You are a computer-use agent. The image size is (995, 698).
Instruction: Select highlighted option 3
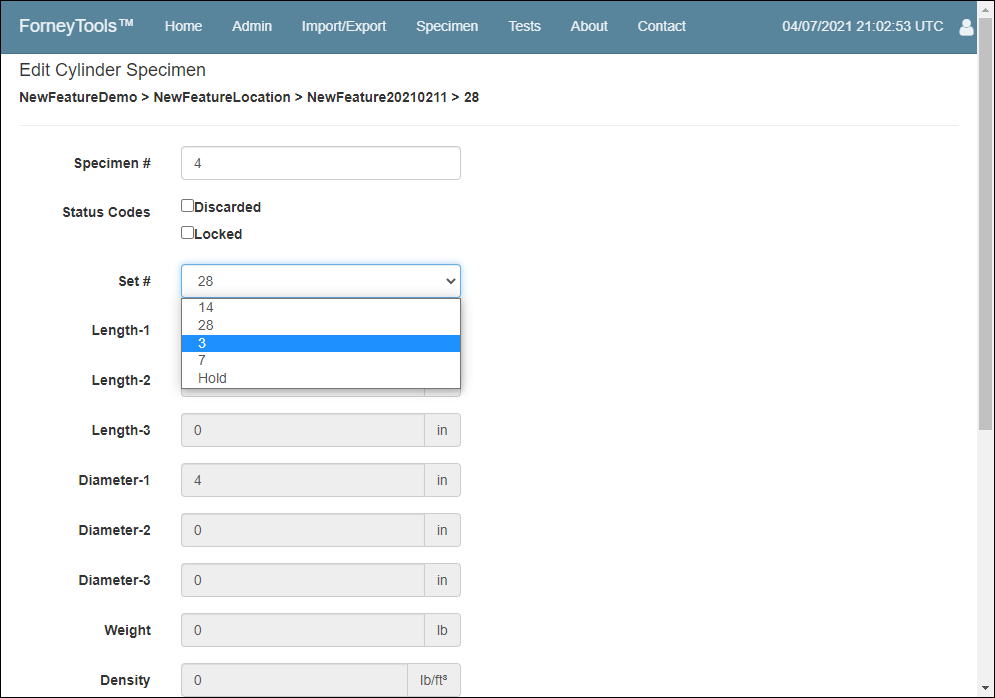[320, 343]
